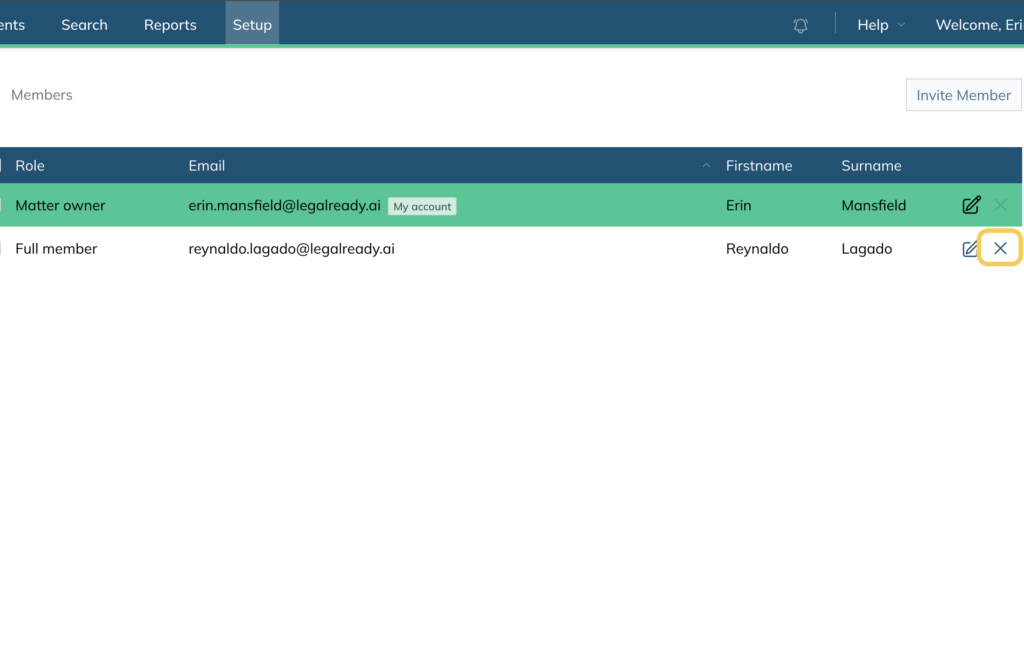The image size is (1024, 658).
Task: Open the Reports tab
Action: (170, 25)
